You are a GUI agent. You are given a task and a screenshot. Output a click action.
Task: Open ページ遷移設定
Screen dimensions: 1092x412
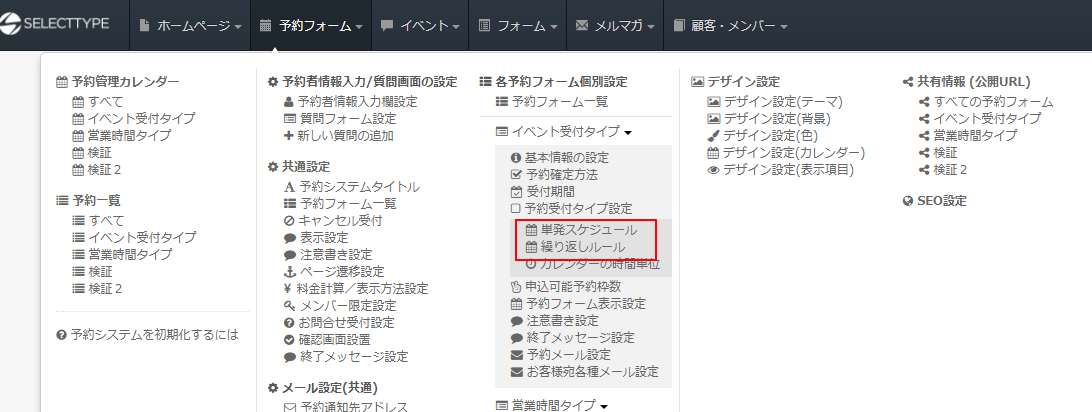click(x=334, y=271)
